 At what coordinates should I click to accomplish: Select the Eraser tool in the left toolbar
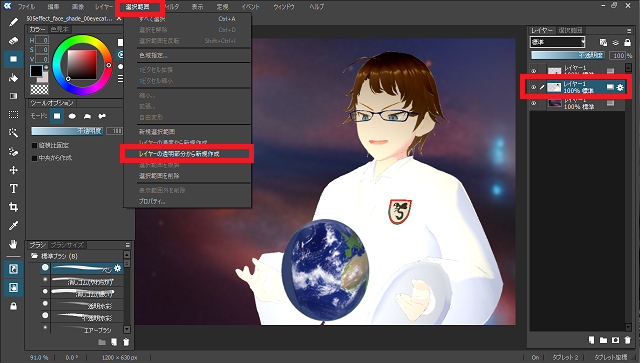click(x=13, y=40)
